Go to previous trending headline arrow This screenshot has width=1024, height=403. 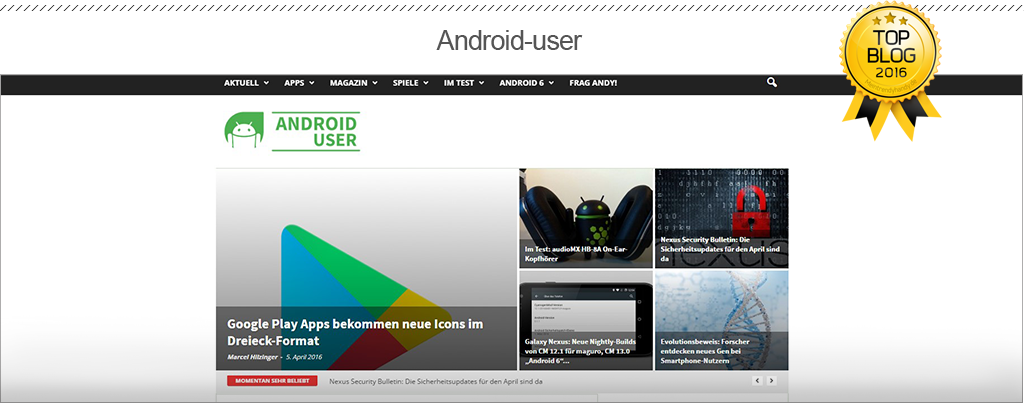coord(758,381)
